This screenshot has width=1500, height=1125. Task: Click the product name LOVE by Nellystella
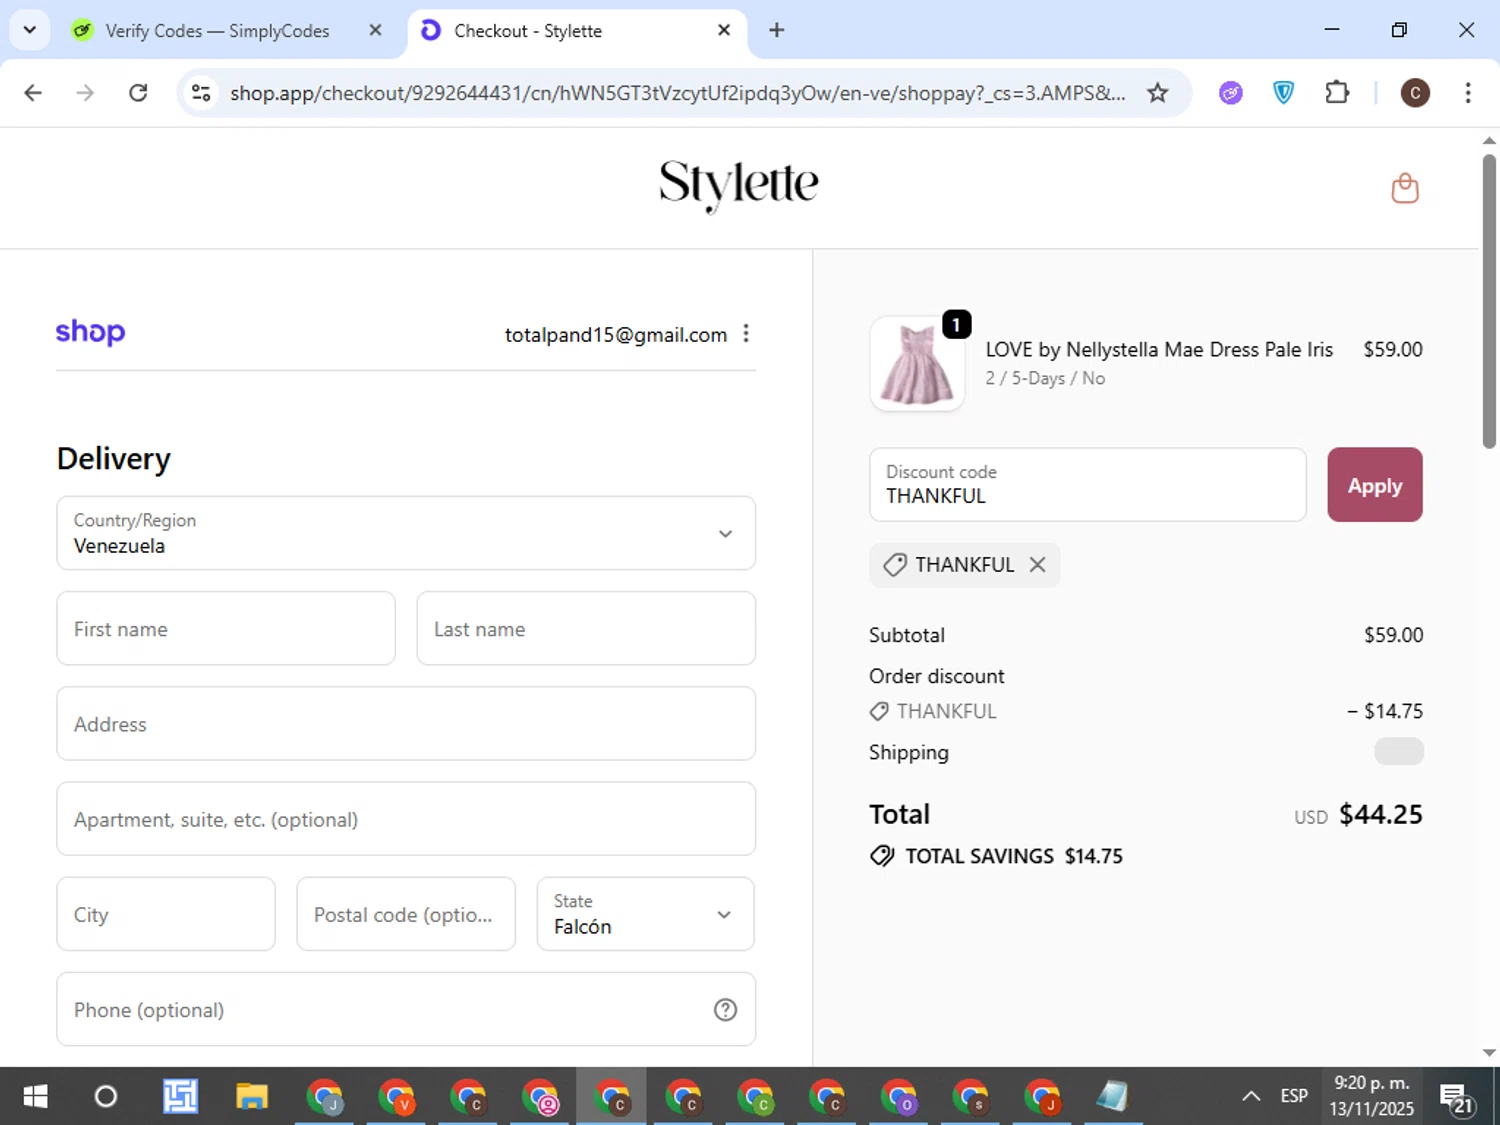1159,349
